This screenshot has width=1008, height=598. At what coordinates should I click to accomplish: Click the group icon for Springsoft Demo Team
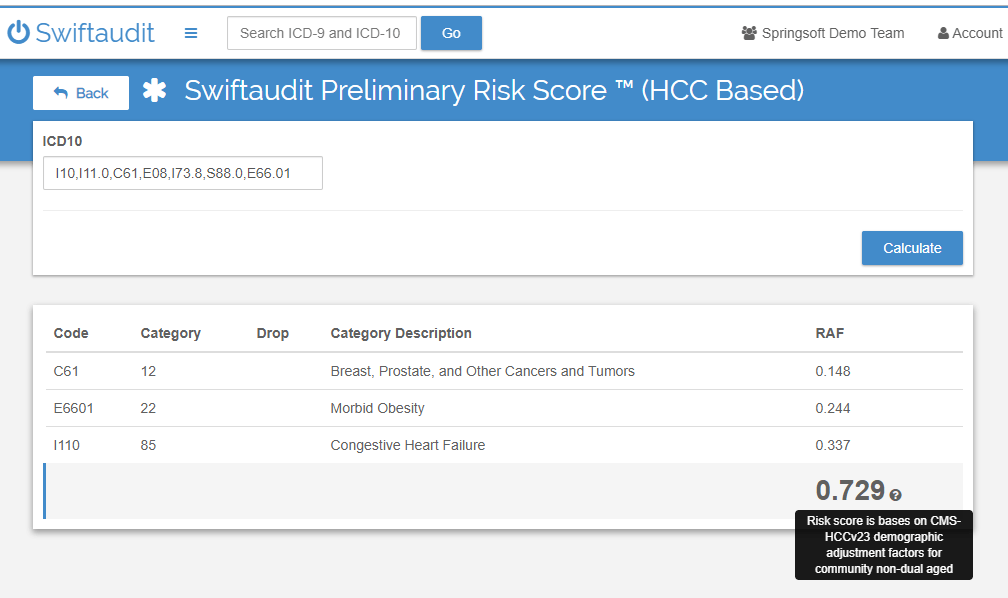(749, 33)
